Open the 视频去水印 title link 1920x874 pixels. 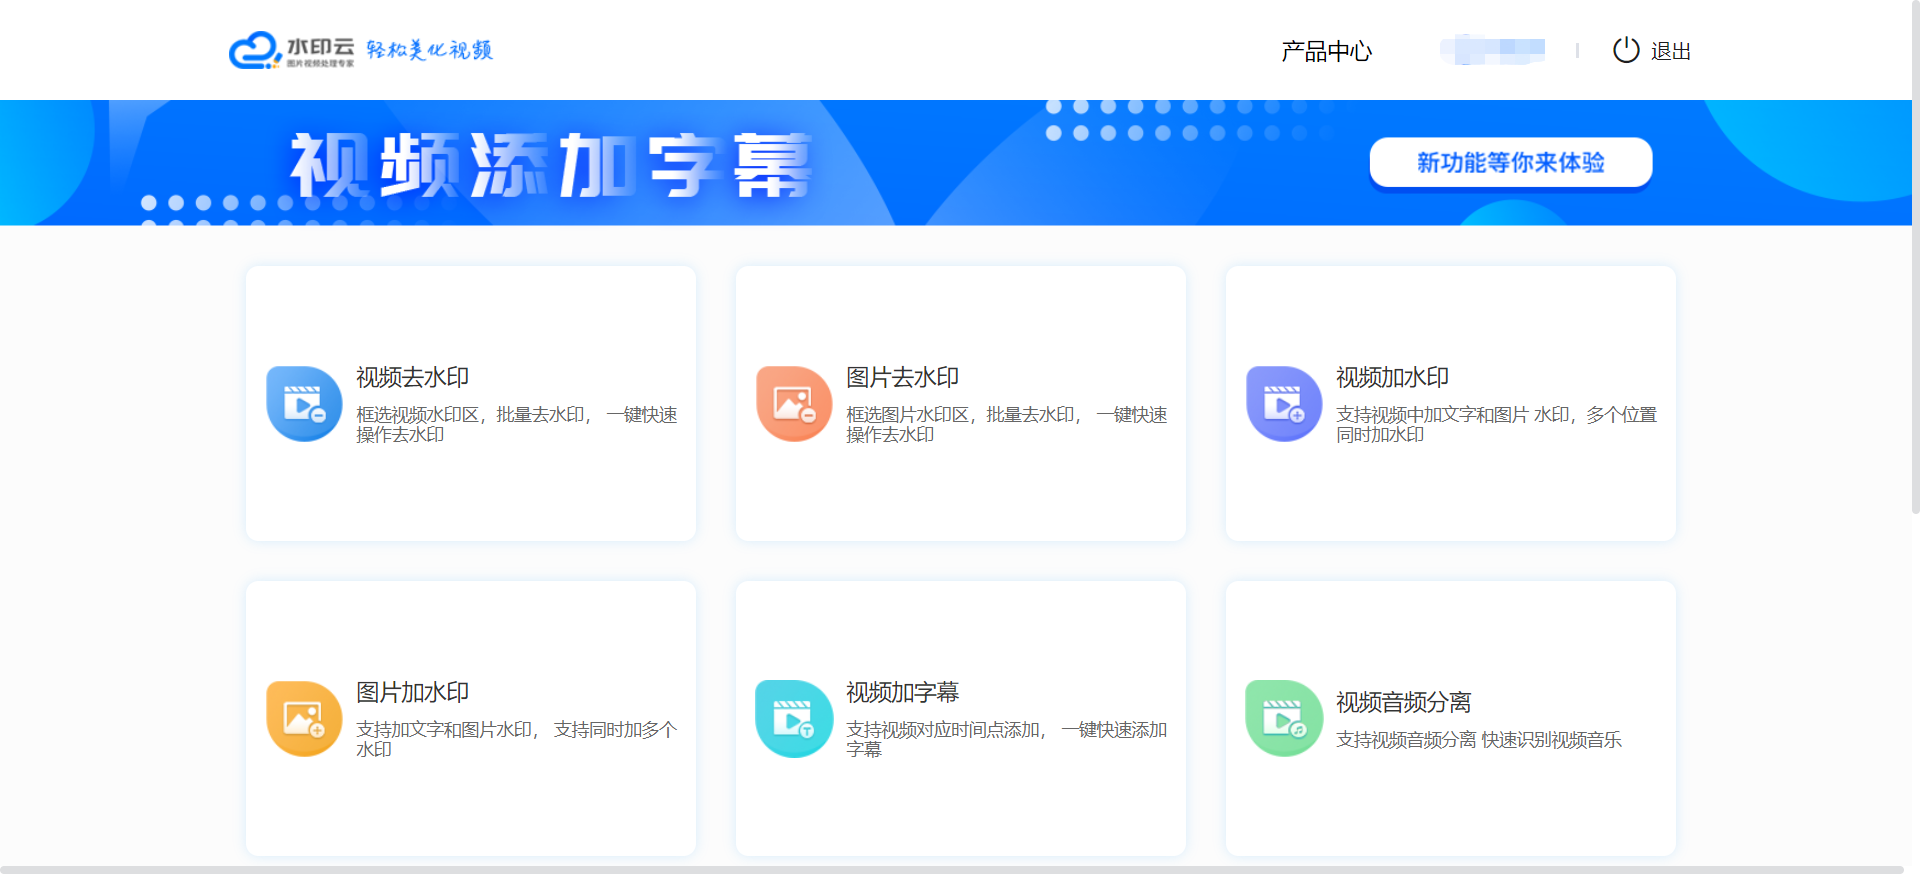[412, 377]
